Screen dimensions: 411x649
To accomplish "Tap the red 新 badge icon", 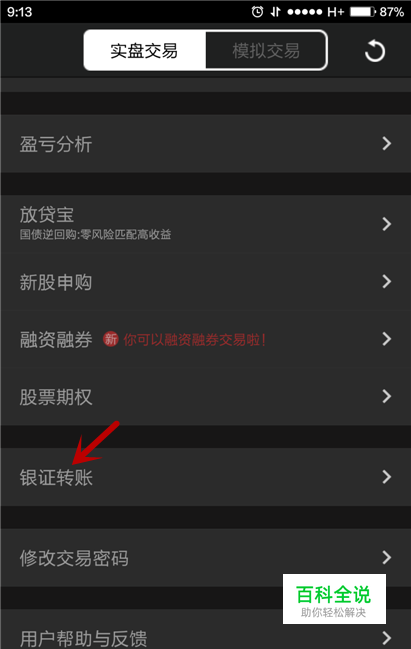I will 111,339.
